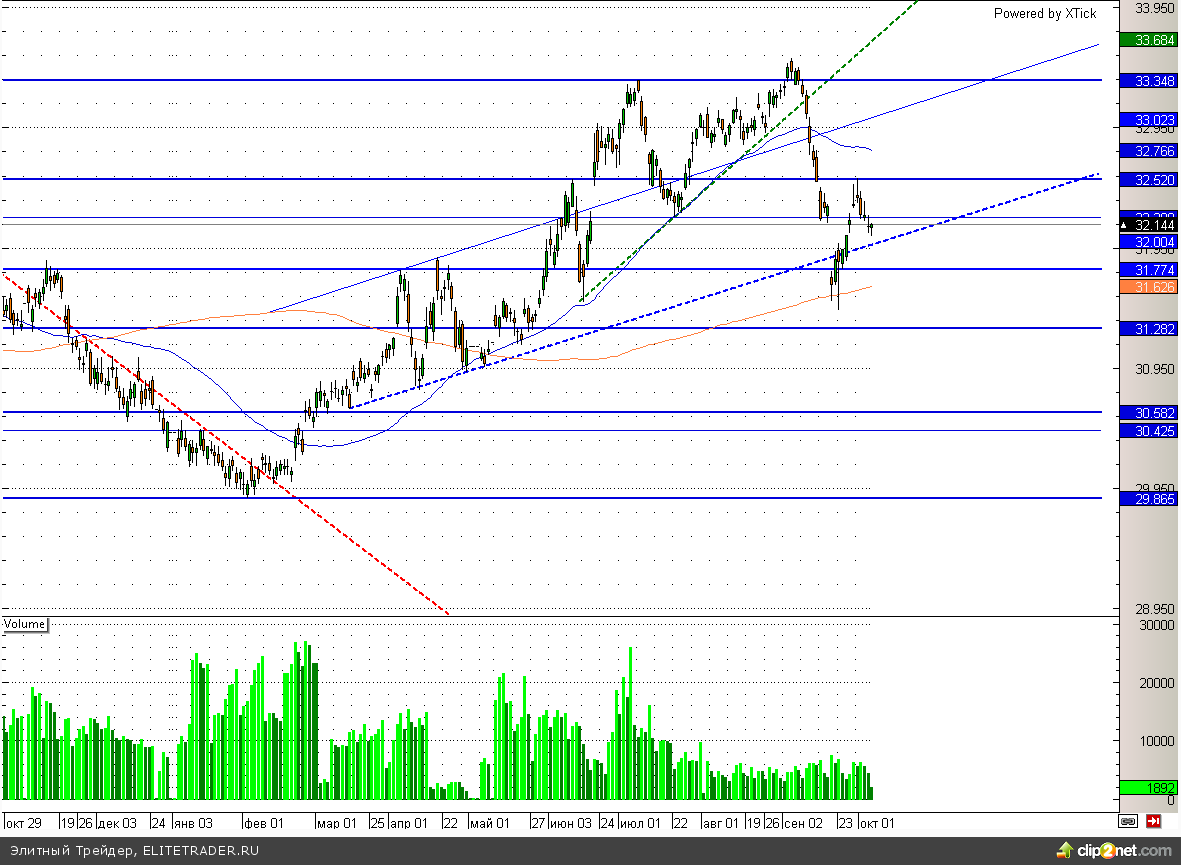This screenshot has width=1181, height=865.
Task: Click the 'Powered by XTick' label
Action: [x=1044, y=13]
